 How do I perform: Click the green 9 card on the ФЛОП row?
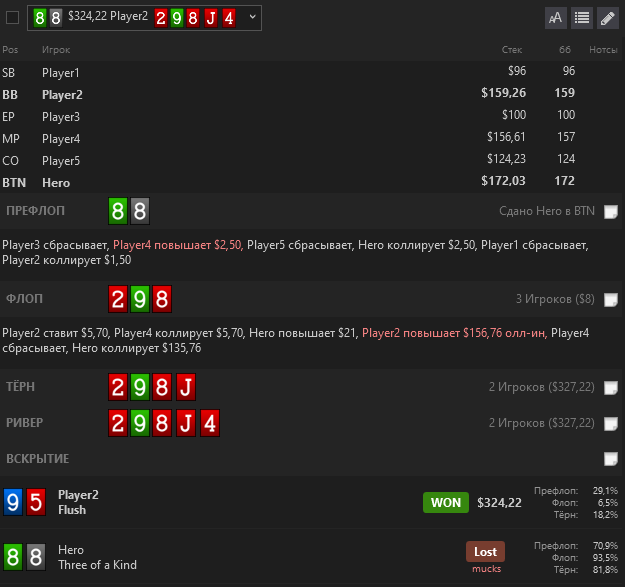pyautogui.click(x=140, y=299)
